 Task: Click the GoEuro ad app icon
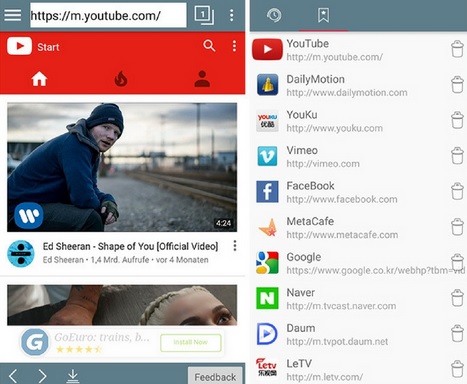pos(35,342)
